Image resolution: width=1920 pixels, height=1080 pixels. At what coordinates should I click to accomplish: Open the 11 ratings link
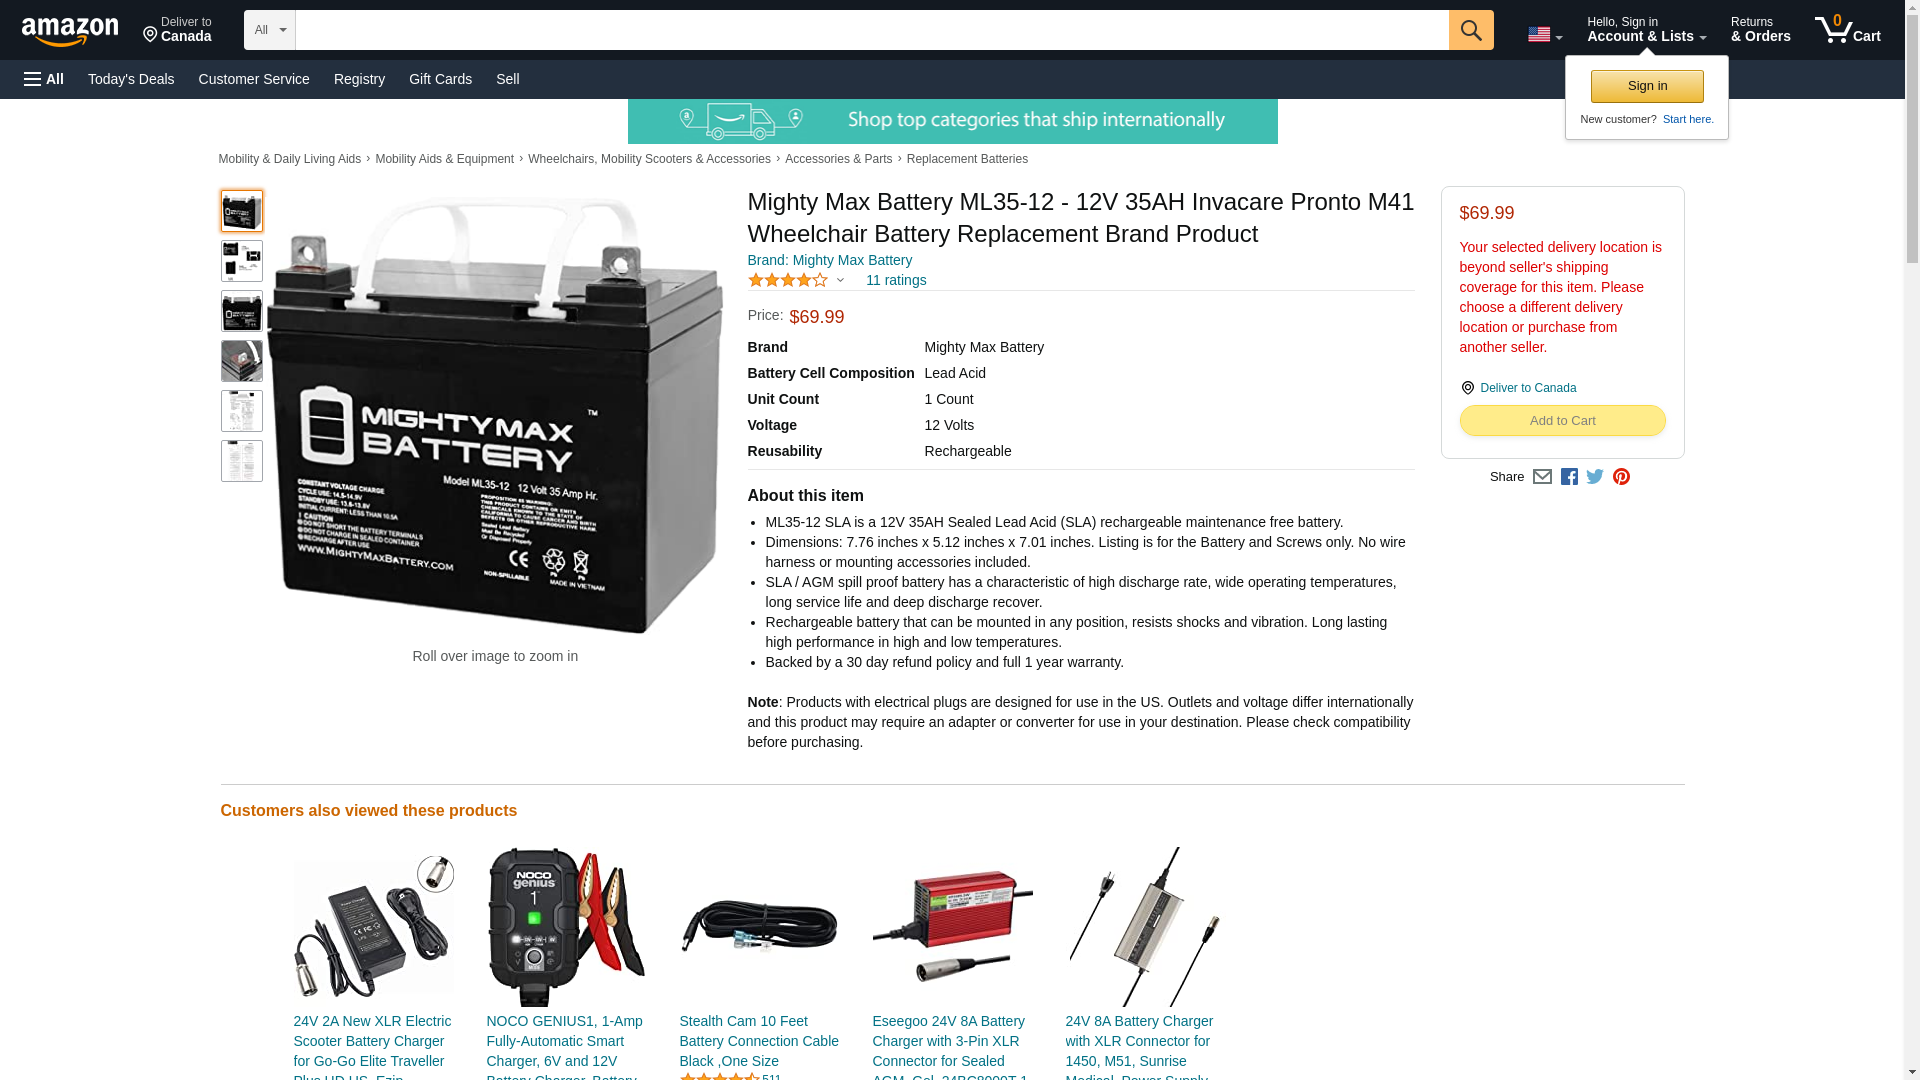pyautogui.click(x=896, y=280)
